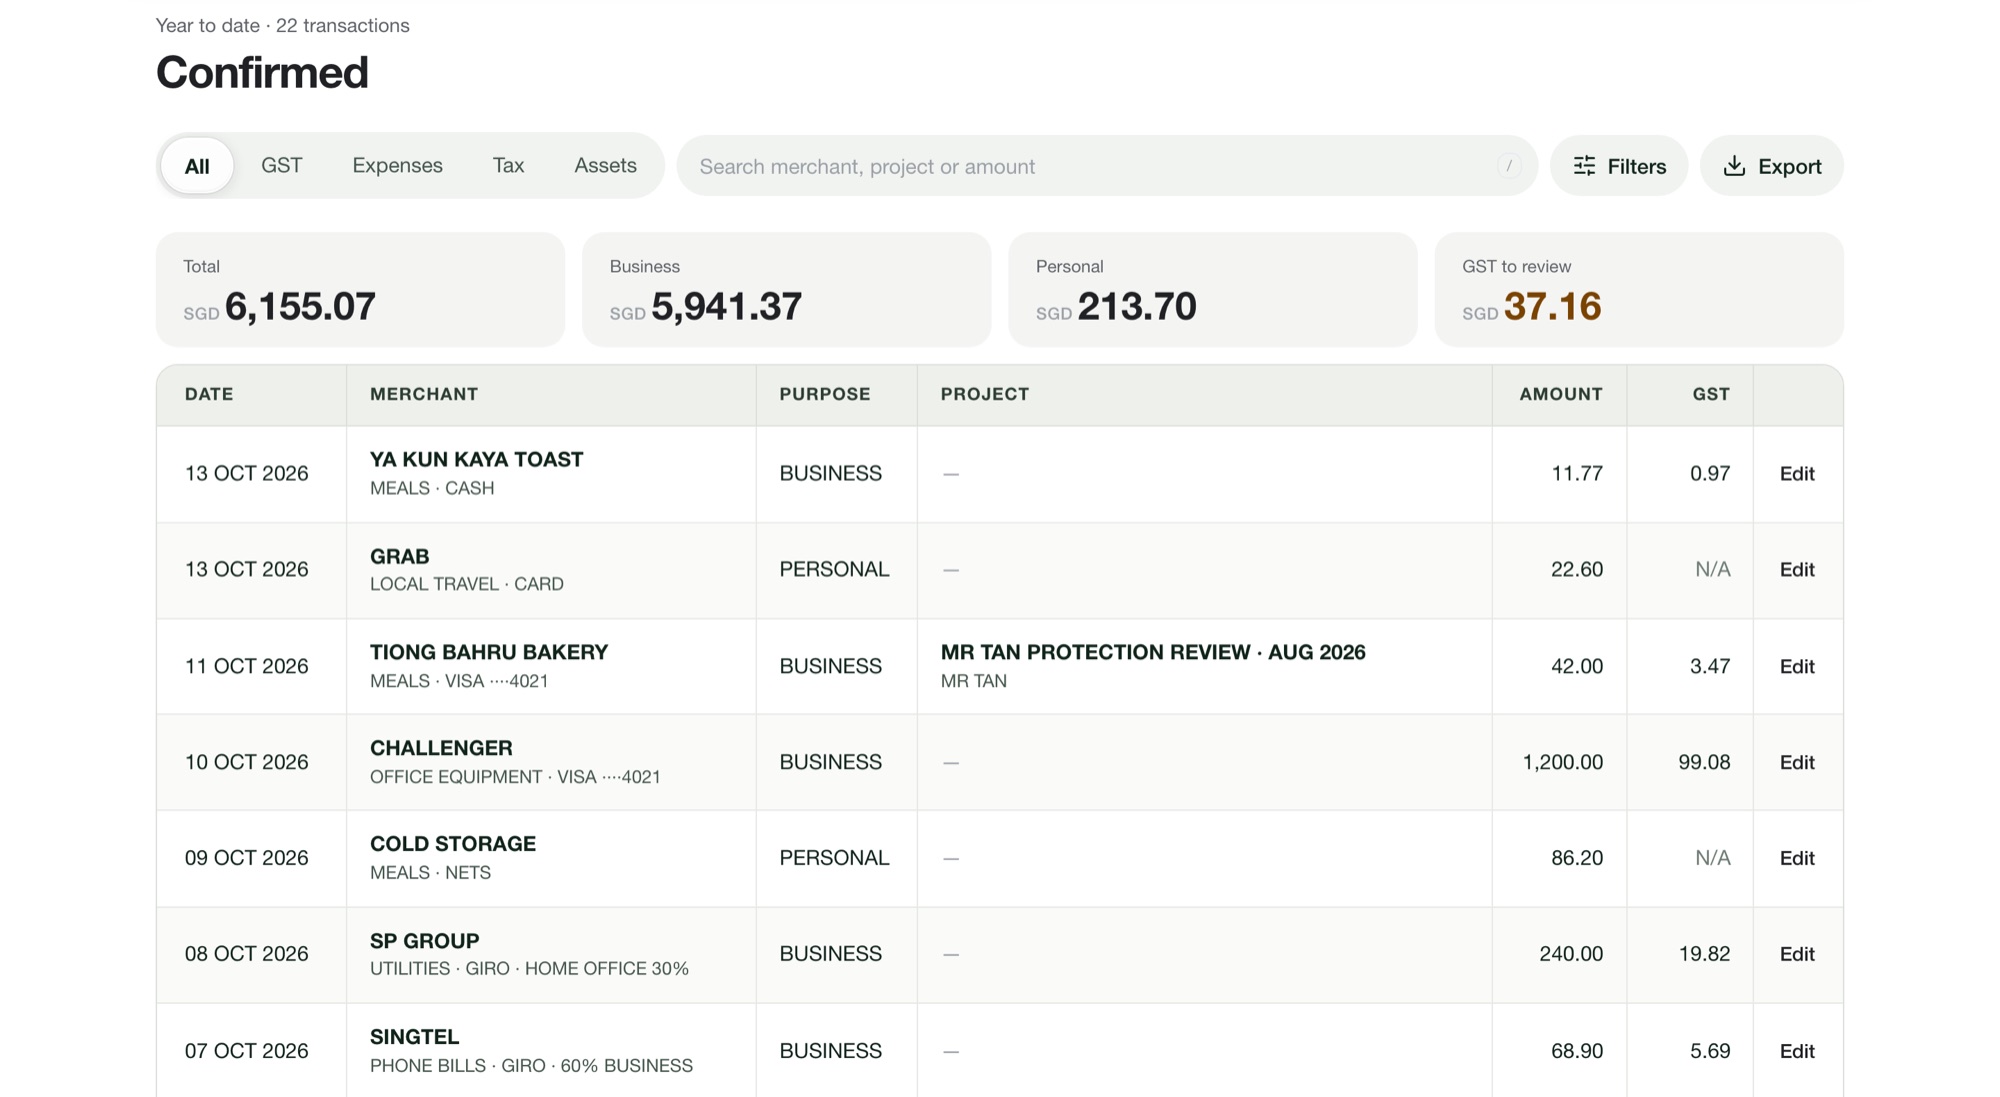Image resolution: width=2000 pixels, height=1097 pixels.
Task: Click the Export button
Action: pyautogui.click(x=1771, y=166)
